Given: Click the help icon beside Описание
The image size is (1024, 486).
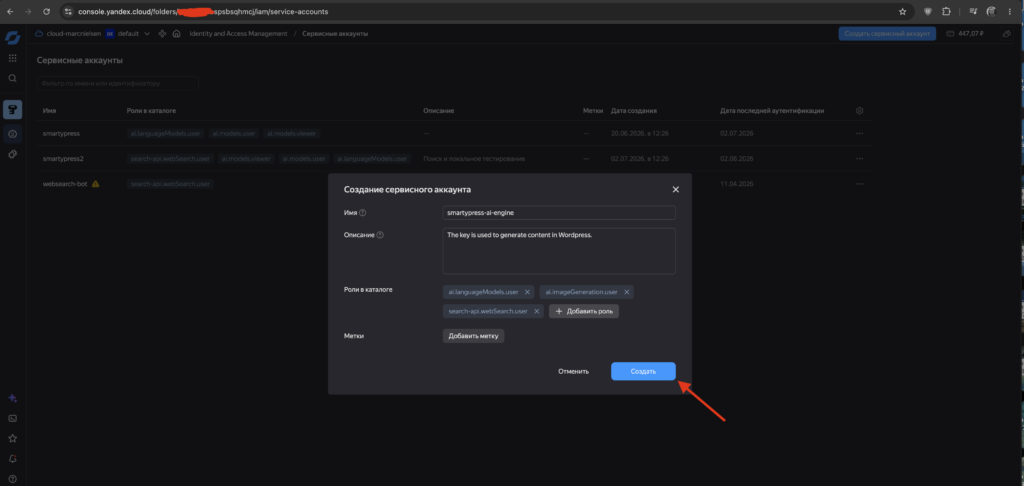Looking at the screenshot, I should pos(380,235).
